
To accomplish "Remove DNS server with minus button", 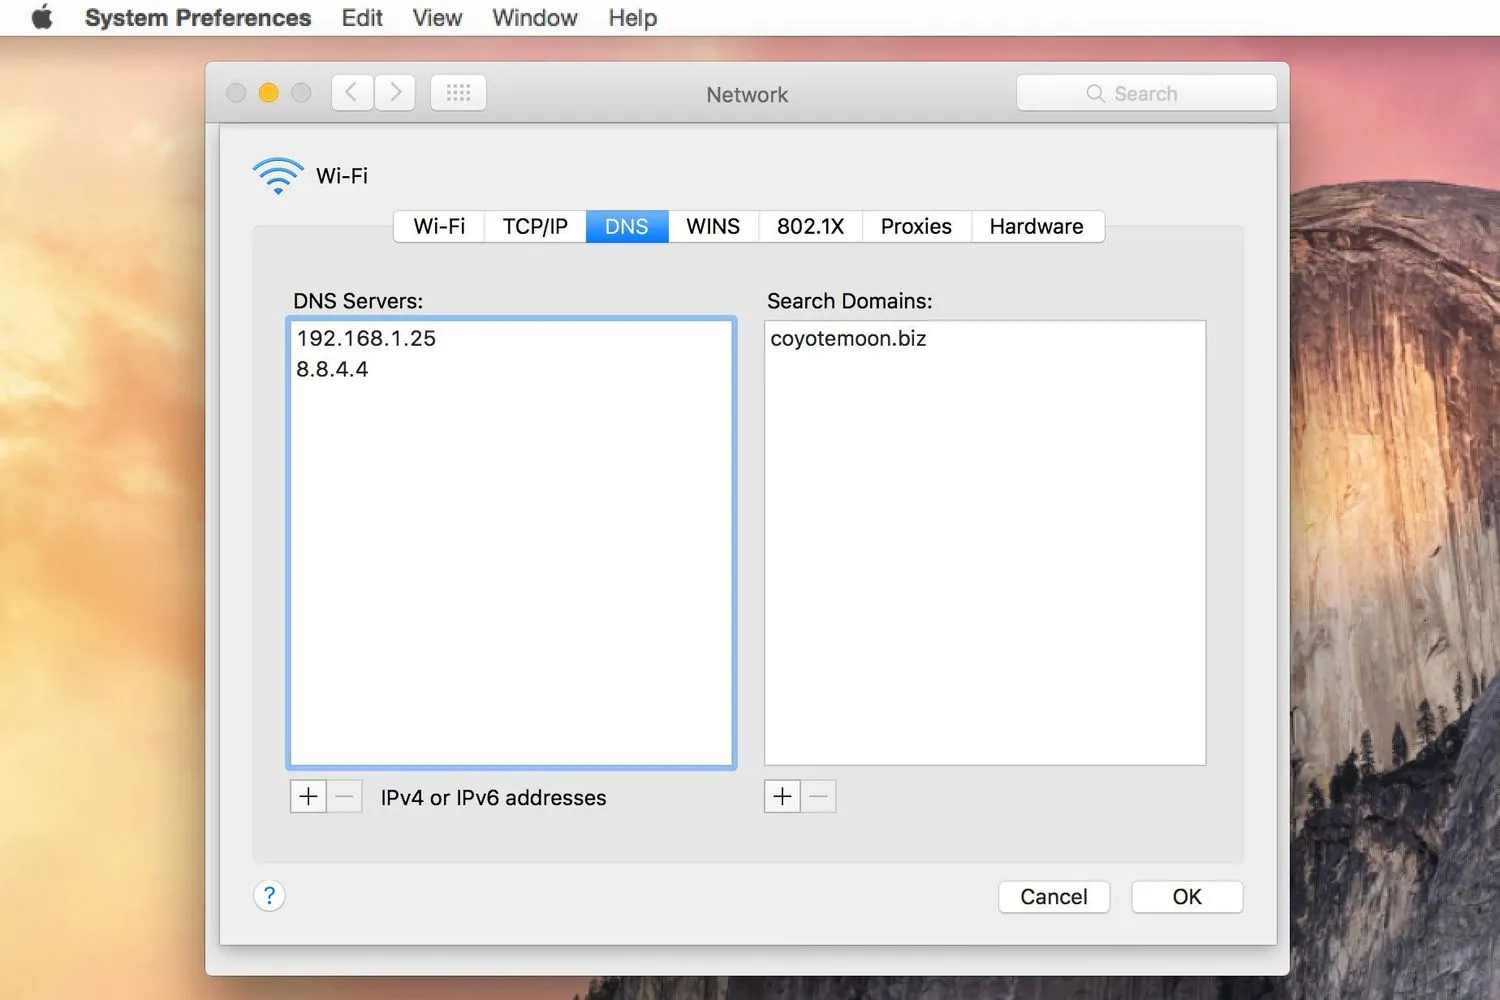I will click(345, 797).
